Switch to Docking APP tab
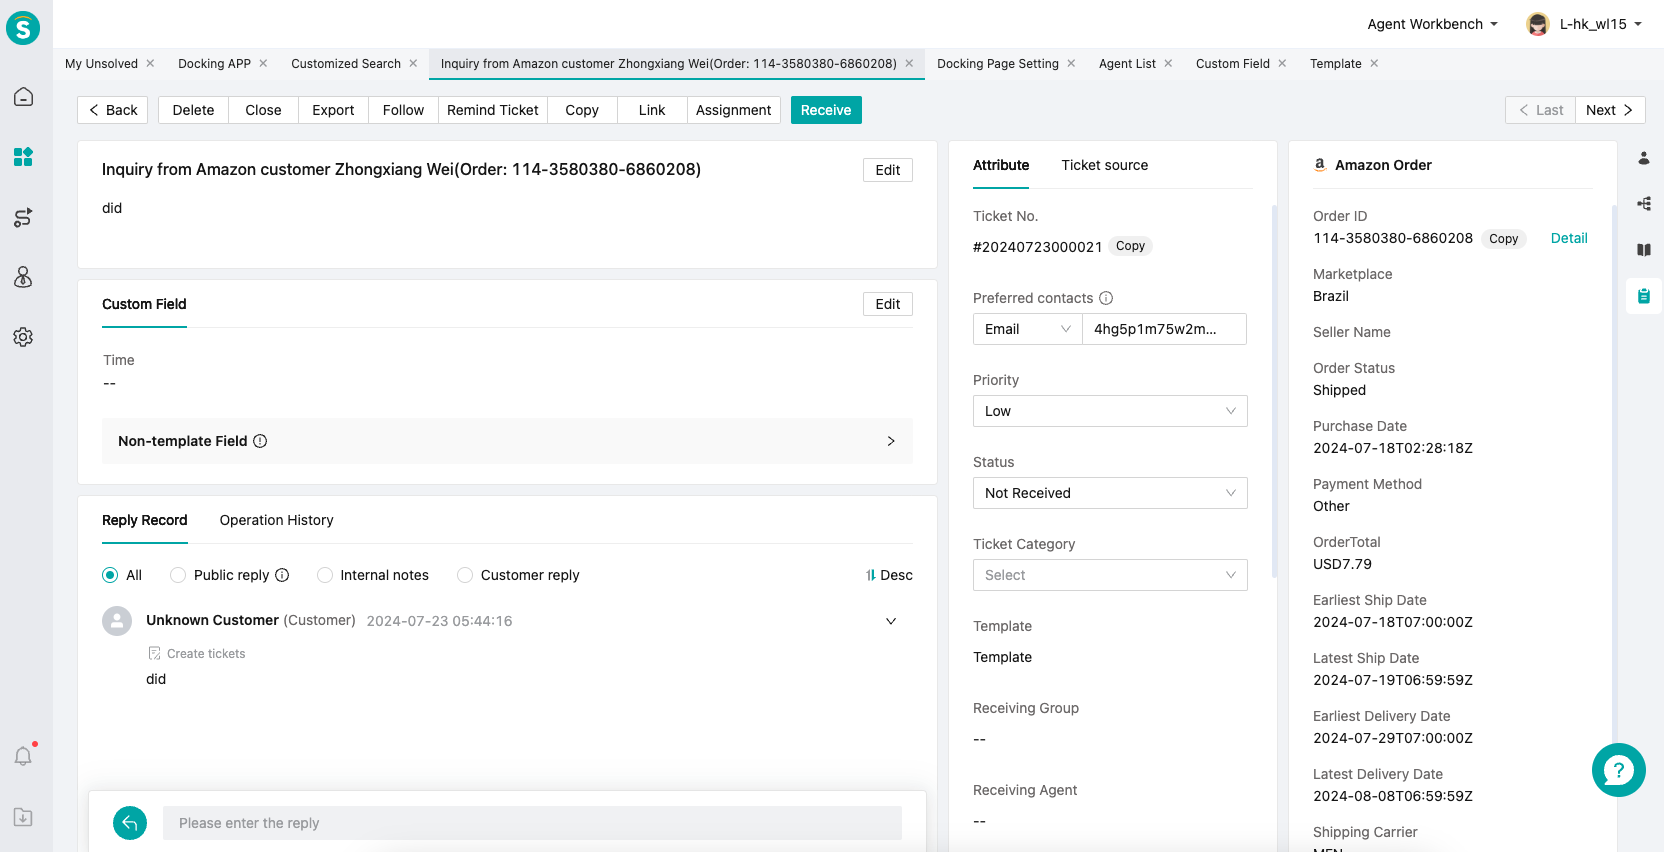Viewport: 1664px width, 852px height. click(x=214, y=63)
